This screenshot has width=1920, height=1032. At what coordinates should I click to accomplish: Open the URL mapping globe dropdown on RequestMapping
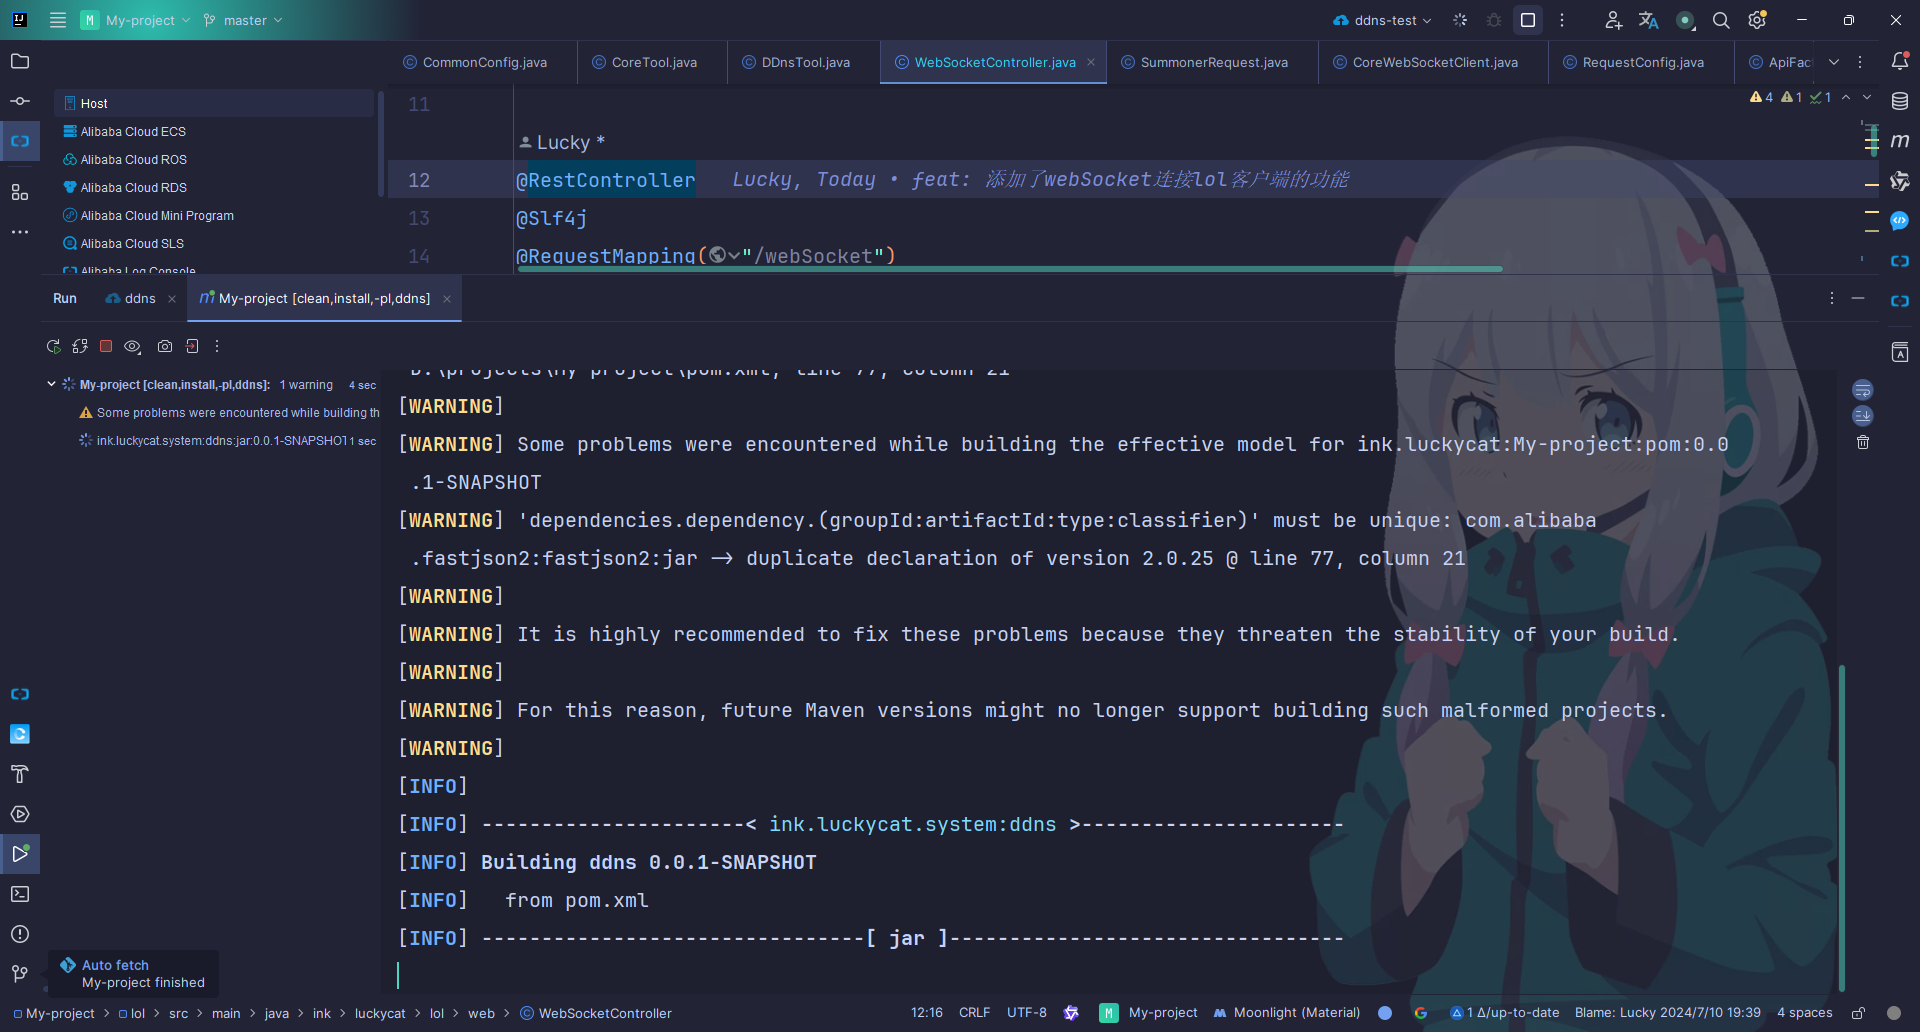click(724, 255)
